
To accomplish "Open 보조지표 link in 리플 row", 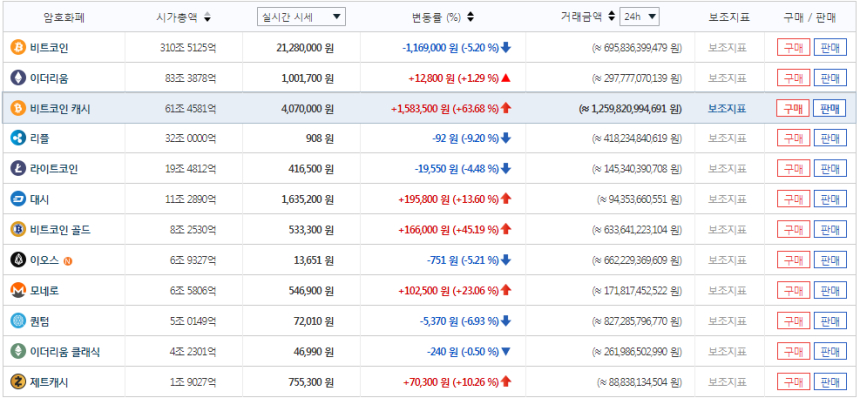I will tap(727, 139).
